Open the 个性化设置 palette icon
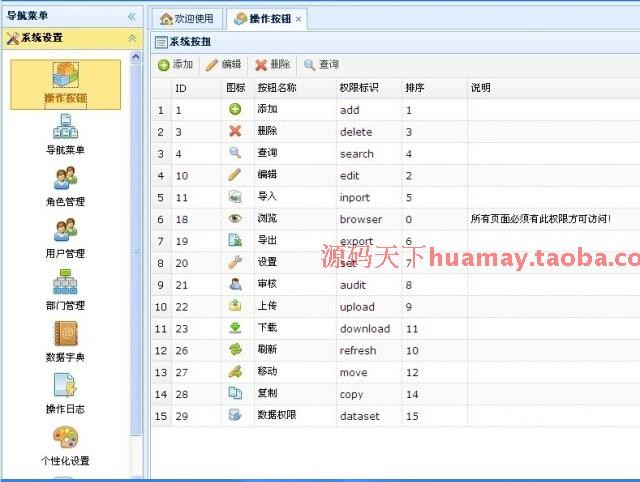Screen dimensions: 640x482 coord(65,437)
